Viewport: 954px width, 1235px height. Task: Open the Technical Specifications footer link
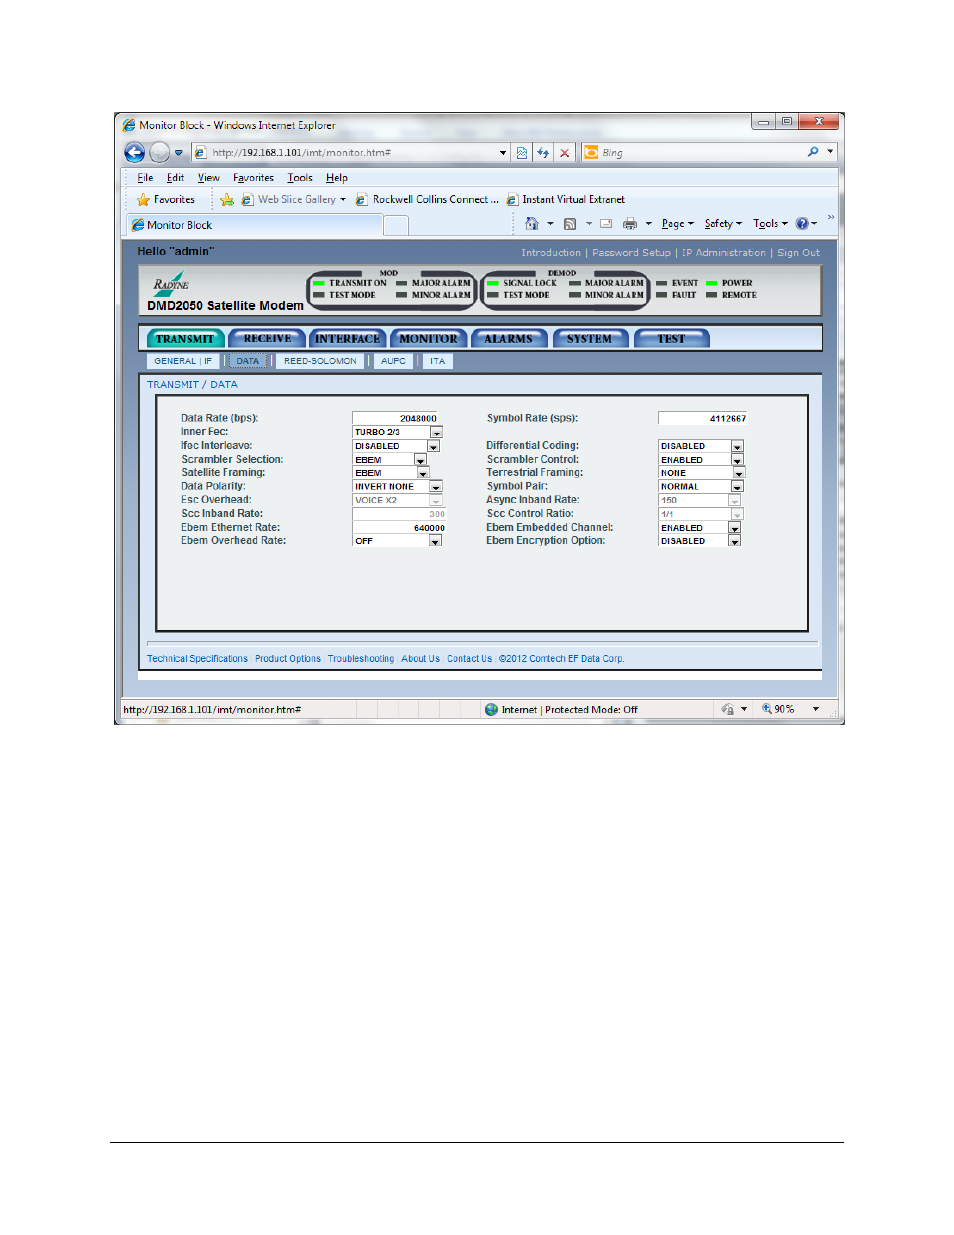click(197, 659)
